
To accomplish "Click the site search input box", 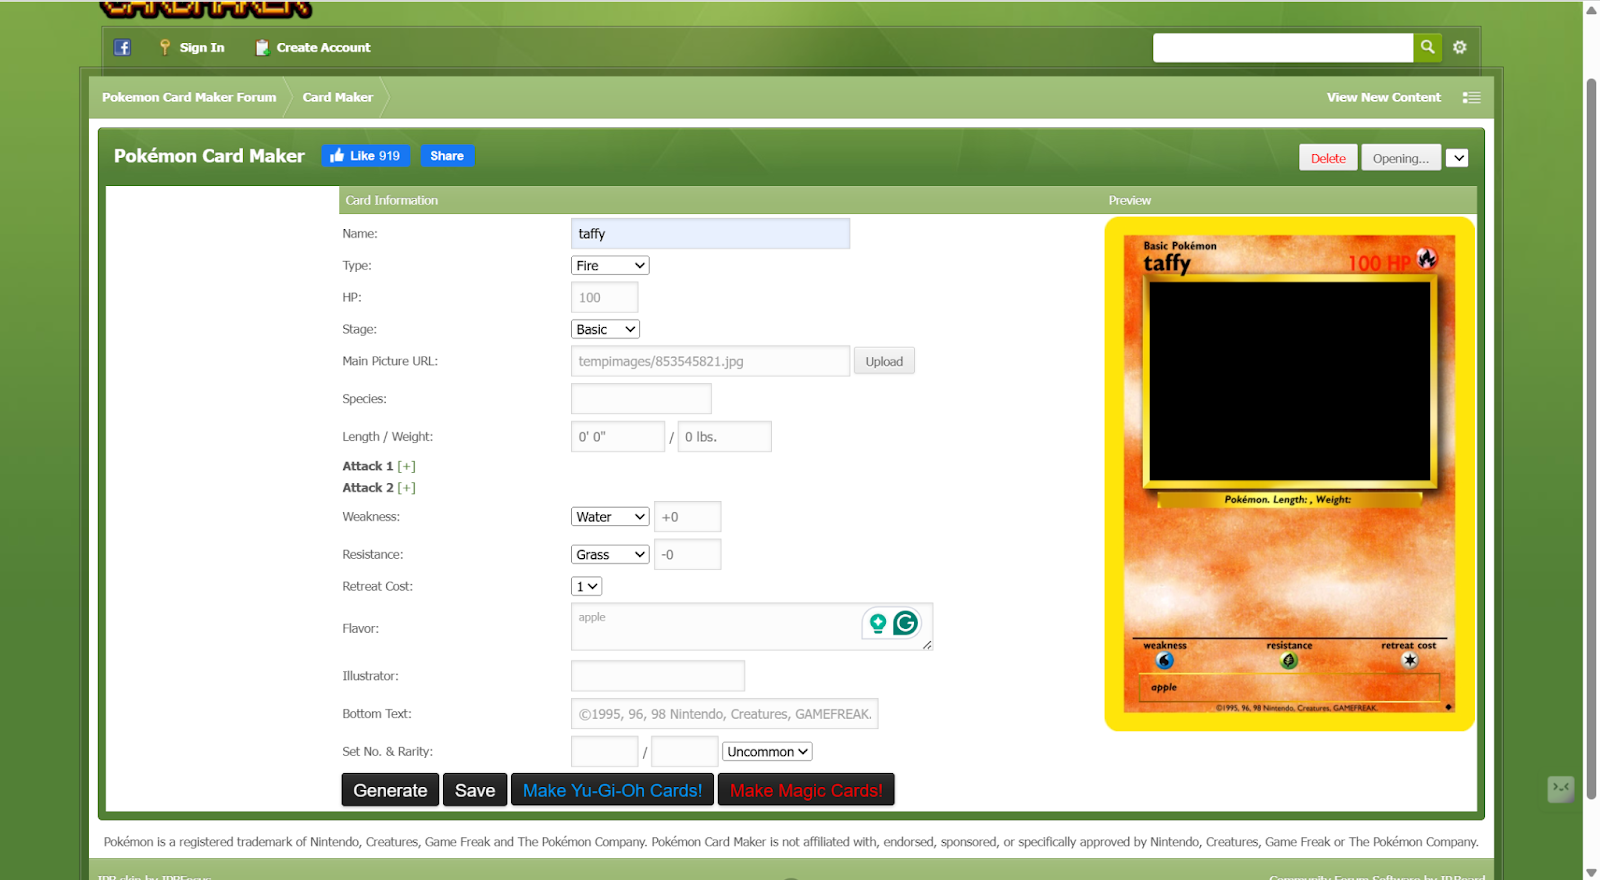I will click(x=1283, y=47).
